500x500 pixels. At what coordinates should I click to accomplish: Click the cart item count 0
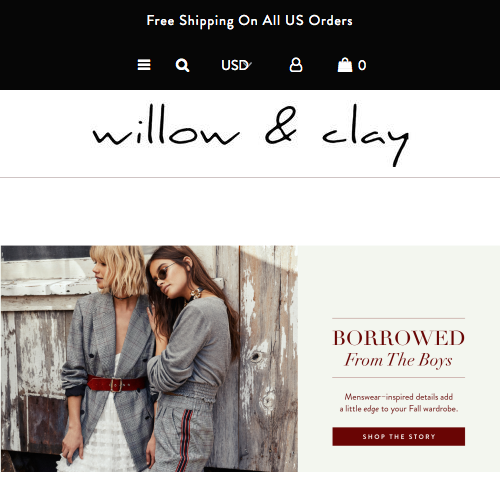pos(362,65)
